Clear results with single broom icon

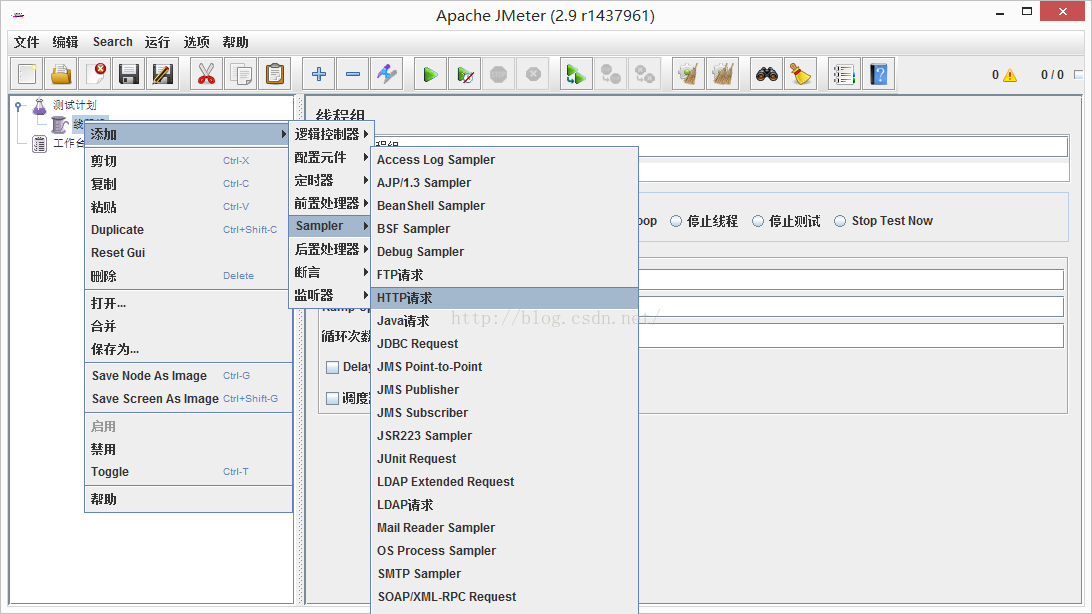click(x=689, y=74)
